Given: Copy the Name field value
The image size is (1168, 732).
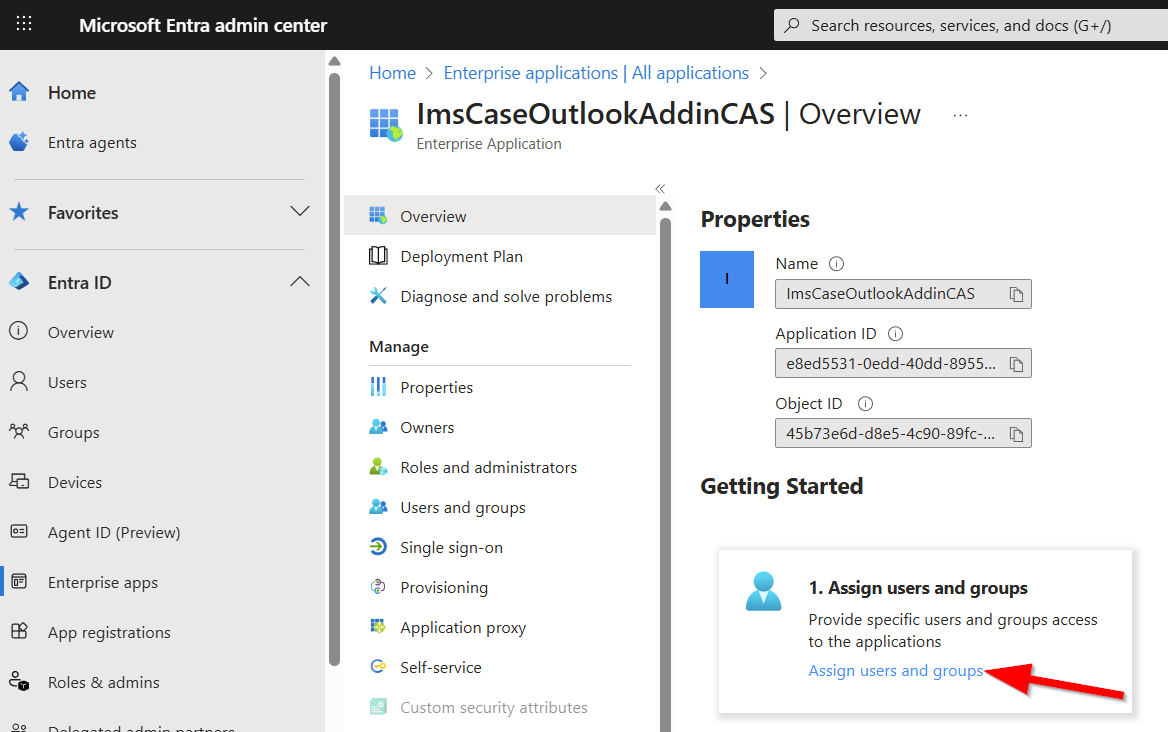Looking at the screenshot, I should coord(1016,294).
